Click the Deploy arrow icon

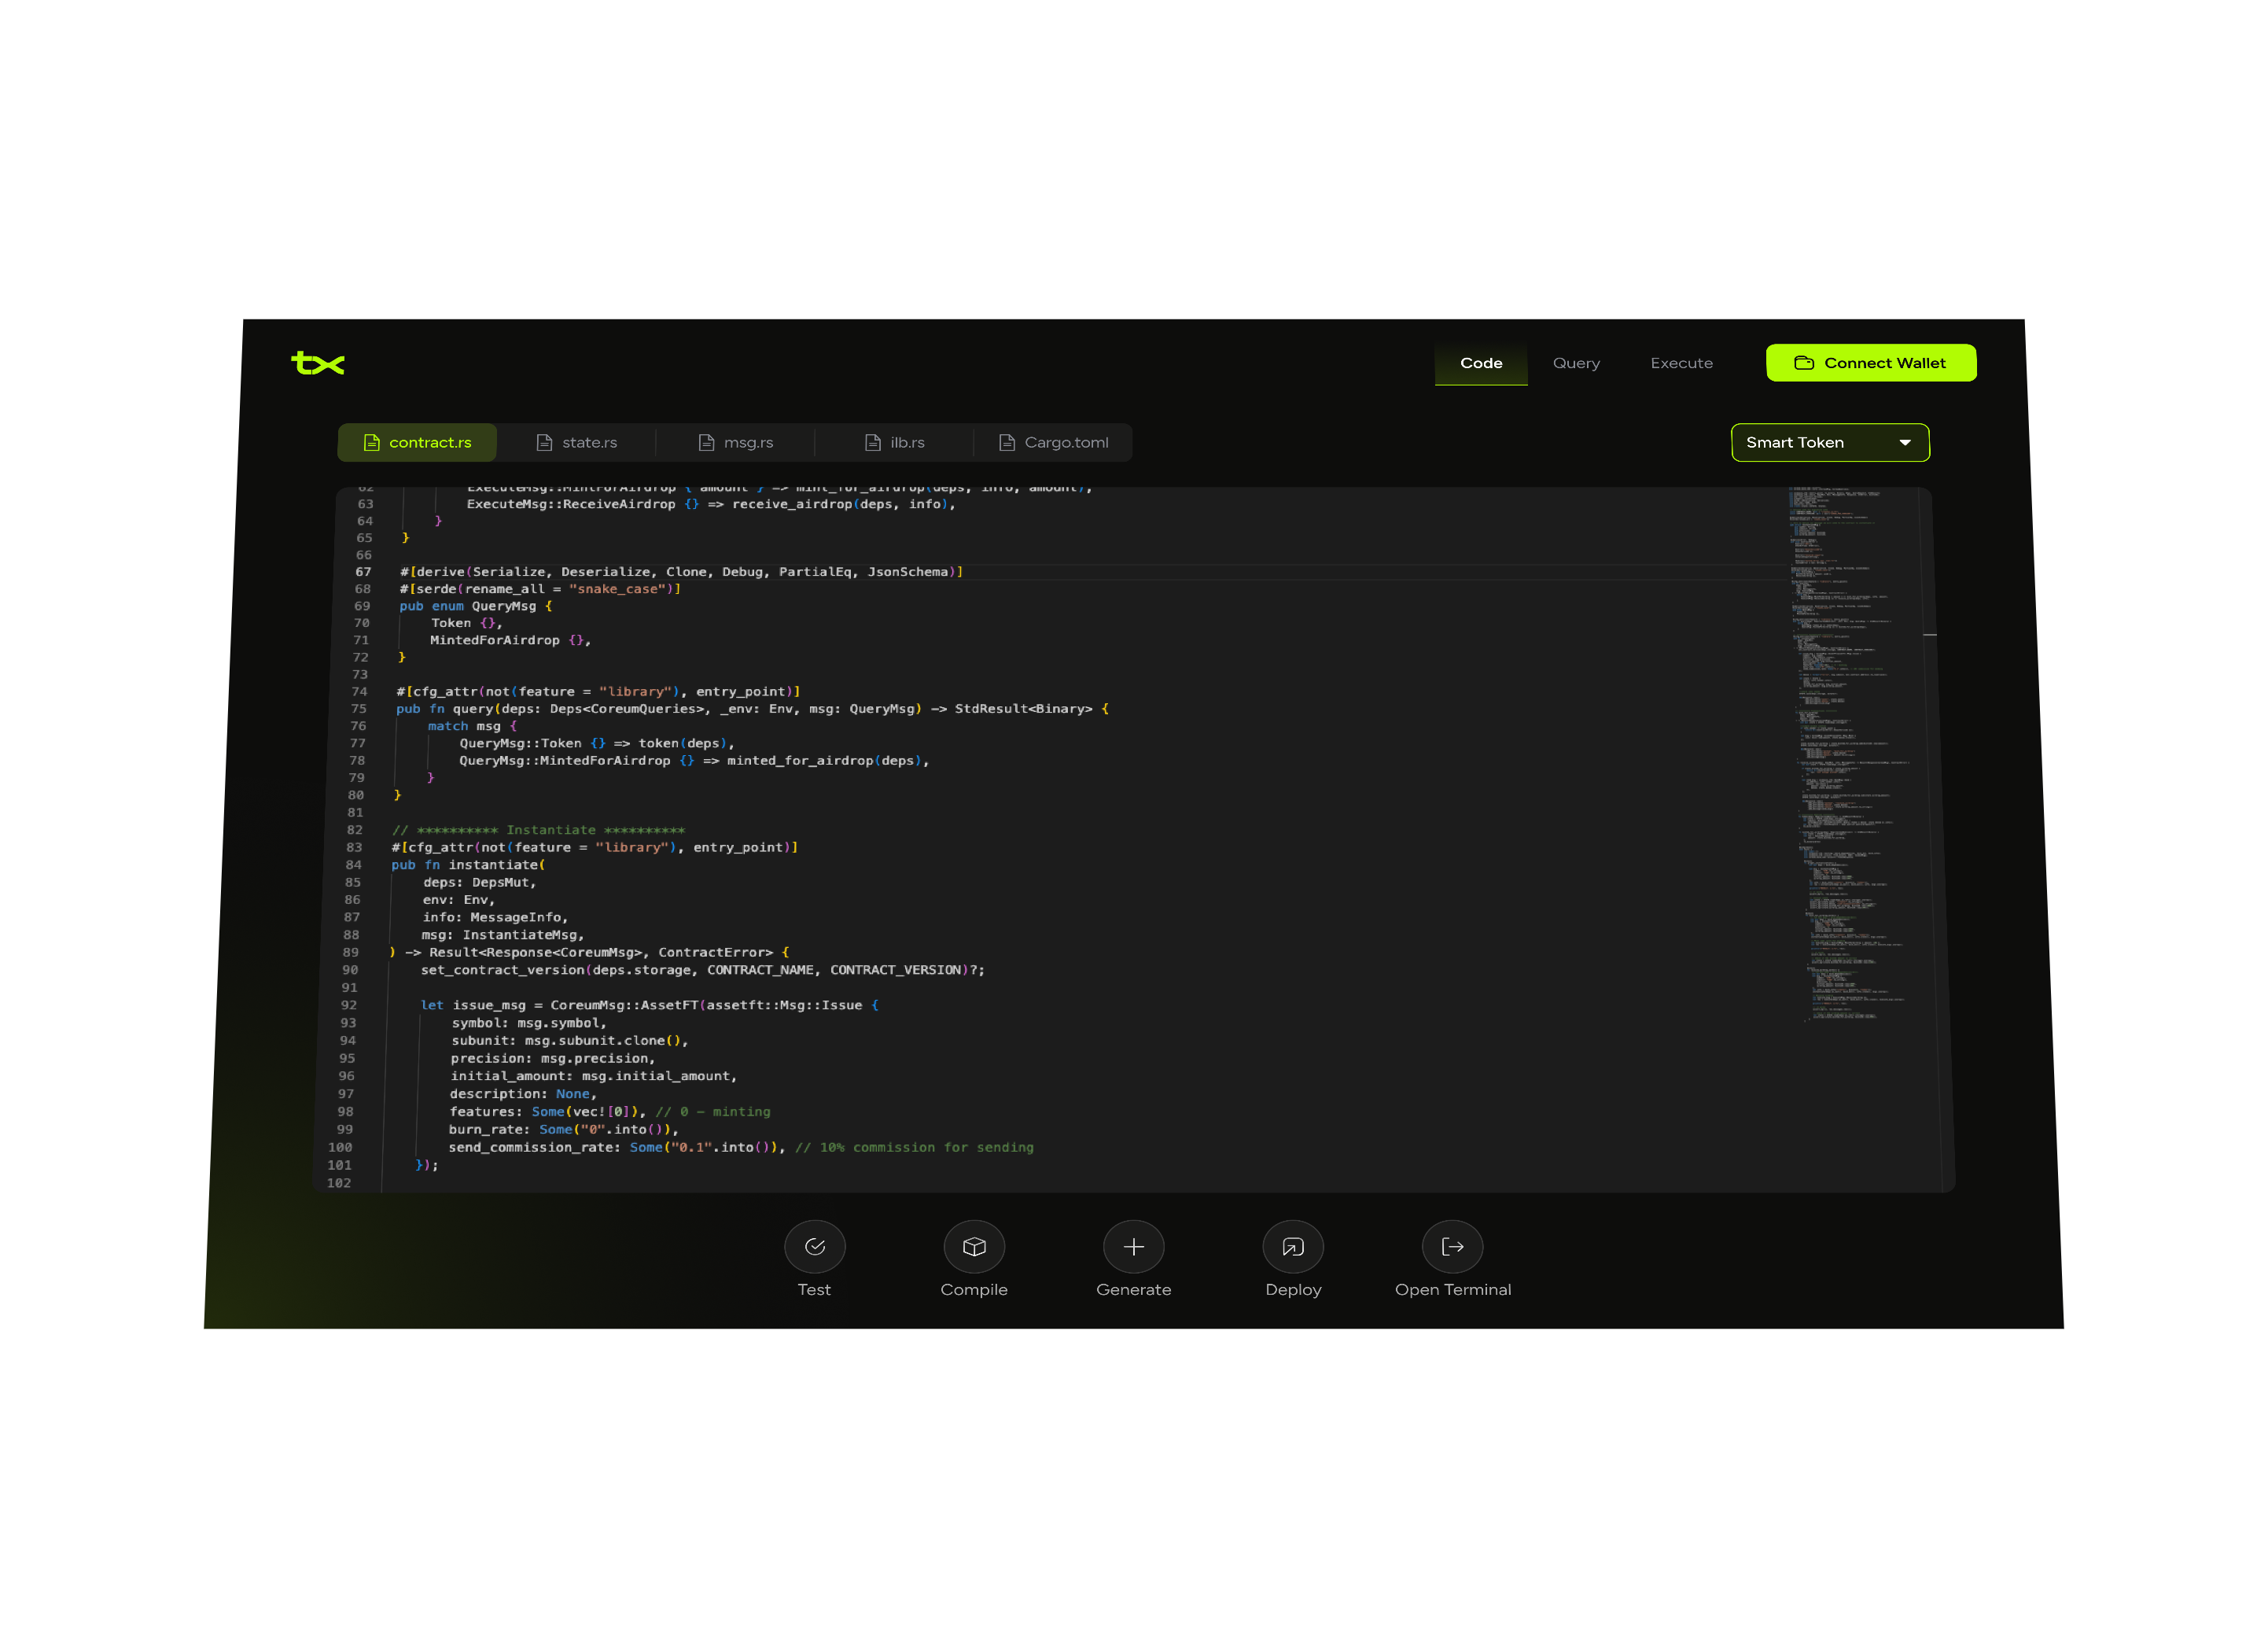[1293, 1246]
